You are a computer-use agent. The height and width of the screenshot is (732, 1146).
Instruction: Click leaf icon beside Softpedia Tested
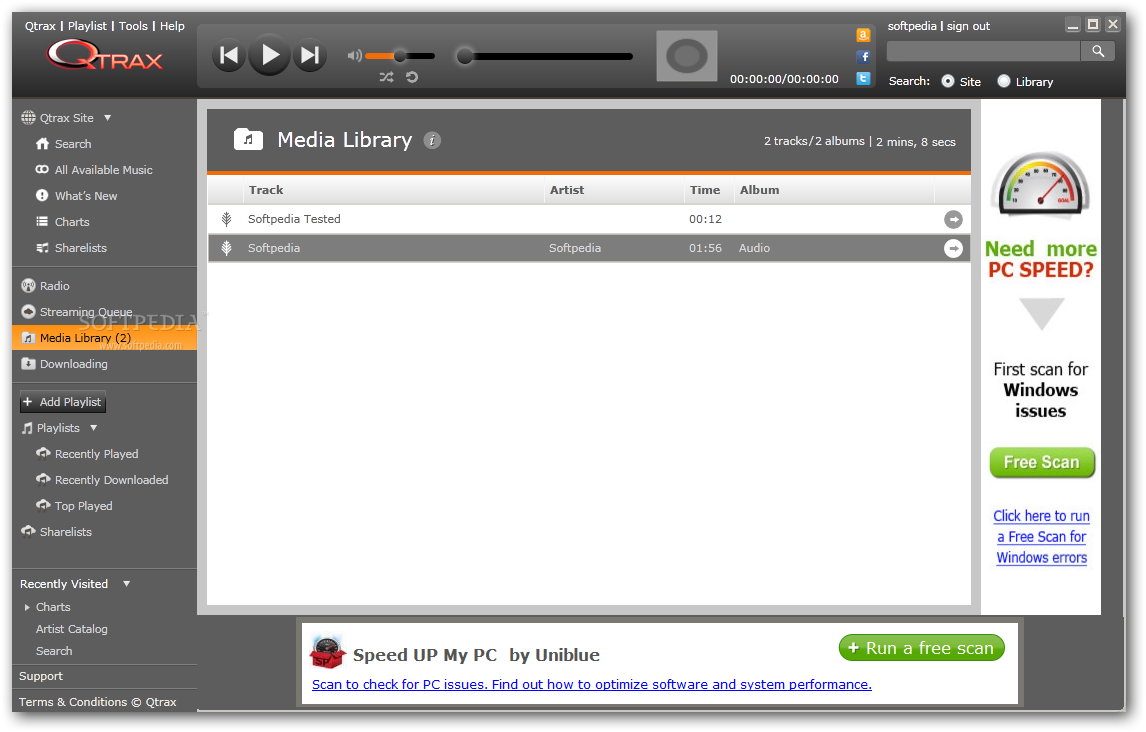(x=227, y=219)
